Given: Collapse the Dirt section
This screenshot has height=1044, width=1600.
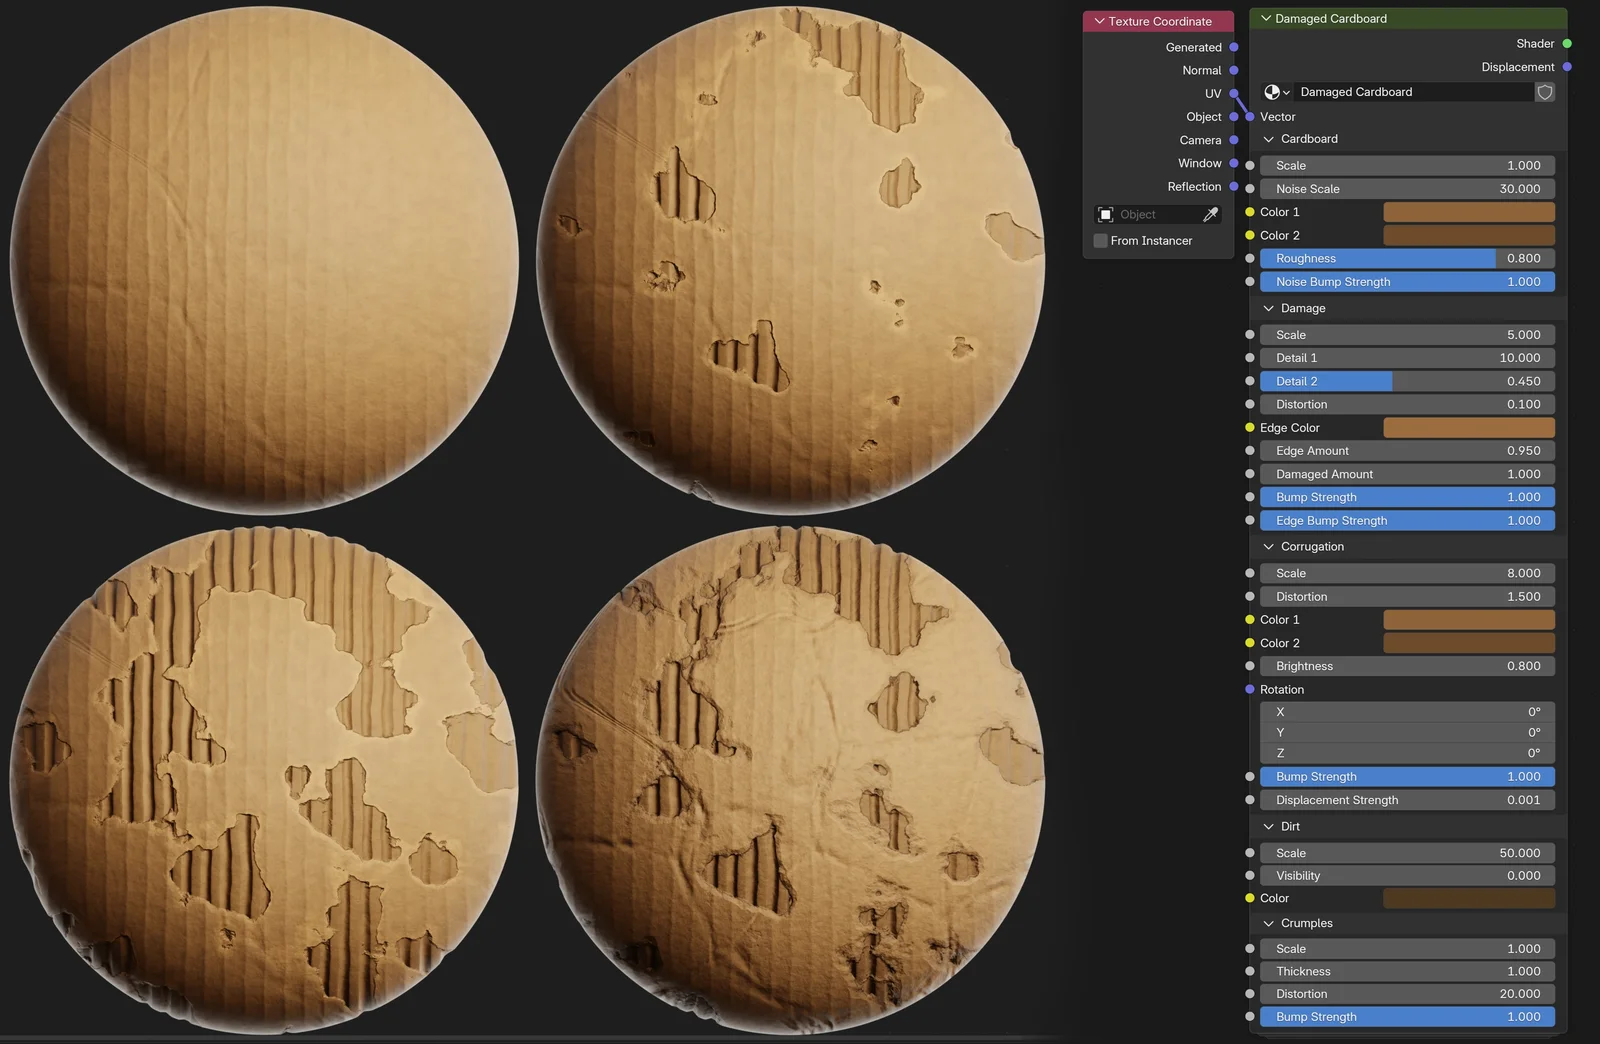Looking at the screenshot, I should (1267, 826).
